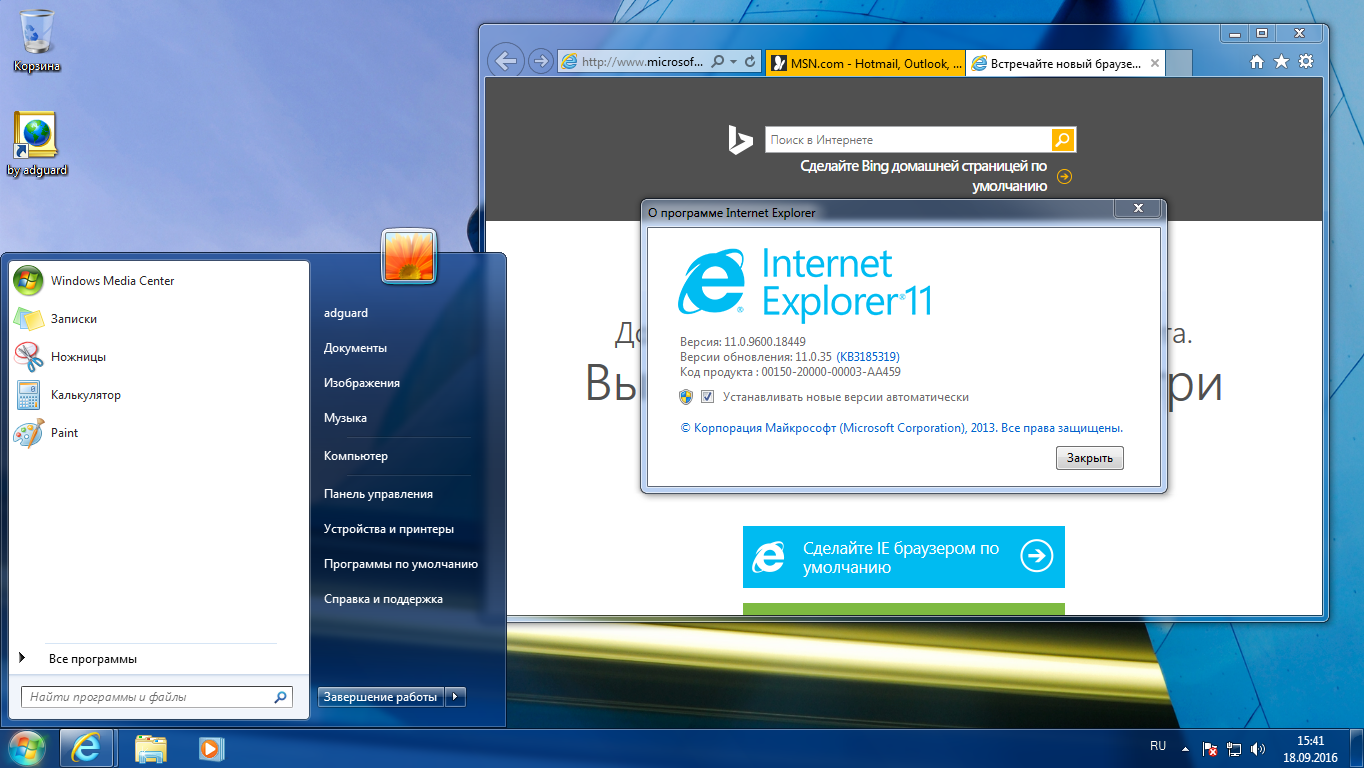Open the new tab button in IE
Viewport: 1364px width, 768px height.
(1179, 64)
